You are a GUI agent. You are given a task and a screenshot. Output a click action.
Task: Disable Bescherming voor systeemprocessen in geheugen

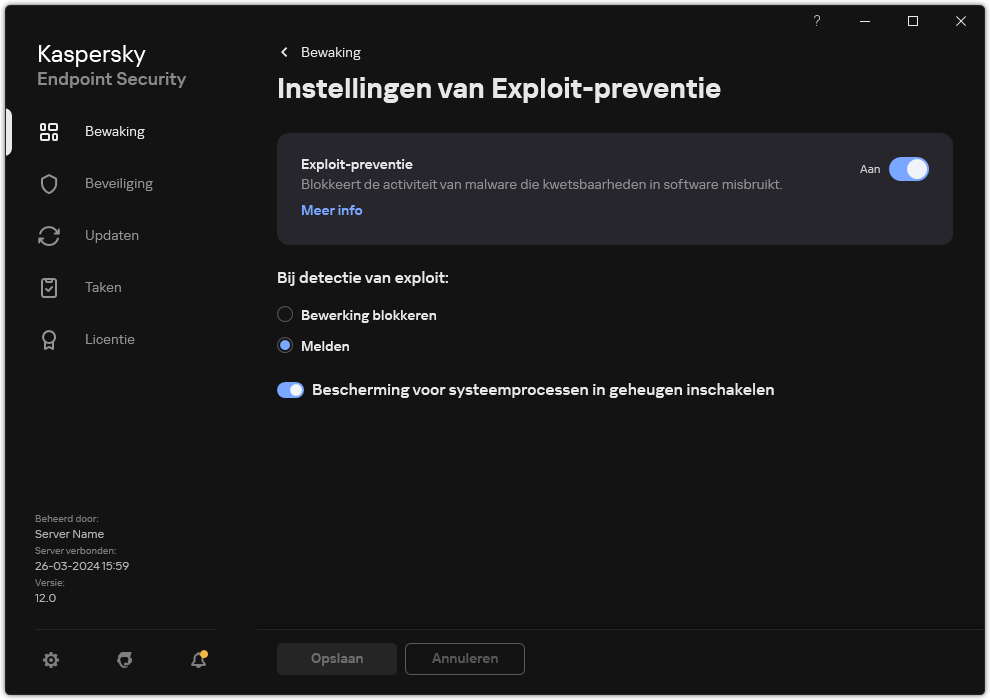click(x=290, y=389)
